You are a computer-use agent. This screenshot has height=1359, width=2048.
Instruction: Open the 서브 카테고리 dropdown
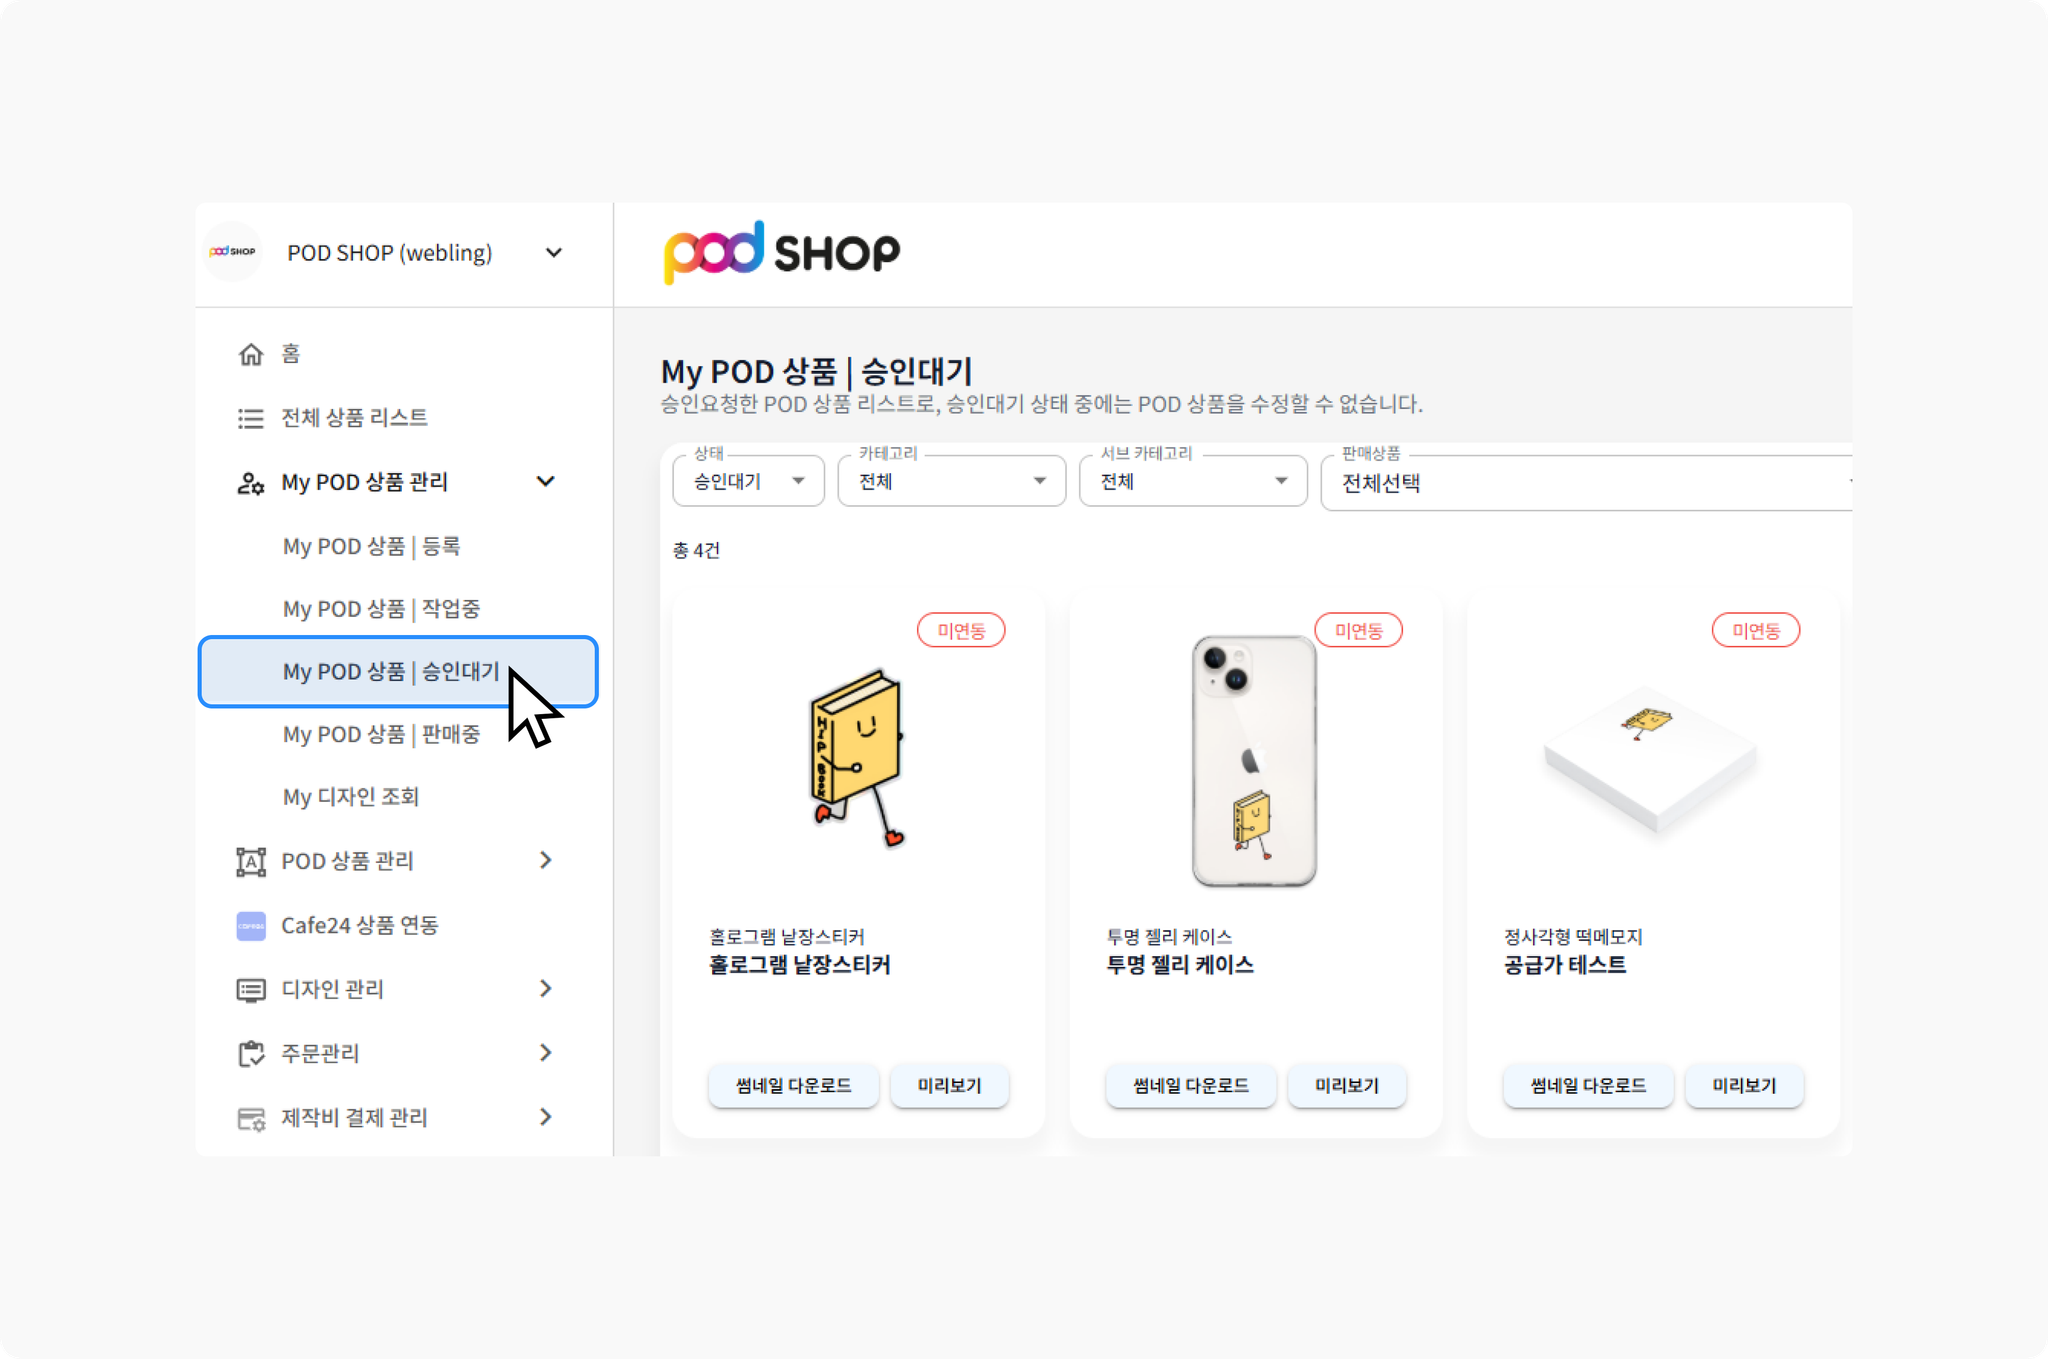point(1193,481)
